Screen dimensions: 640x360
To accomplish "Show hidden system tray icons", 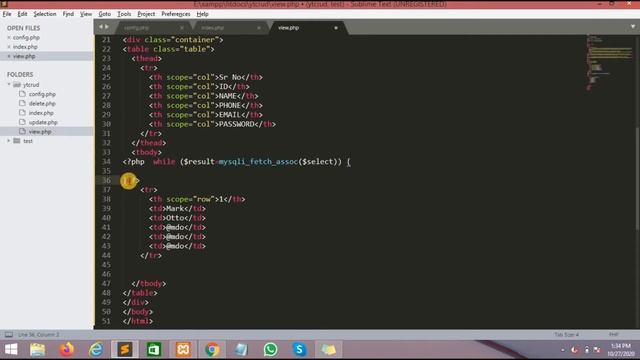I will pyautogui.click(x=563, y=350).
